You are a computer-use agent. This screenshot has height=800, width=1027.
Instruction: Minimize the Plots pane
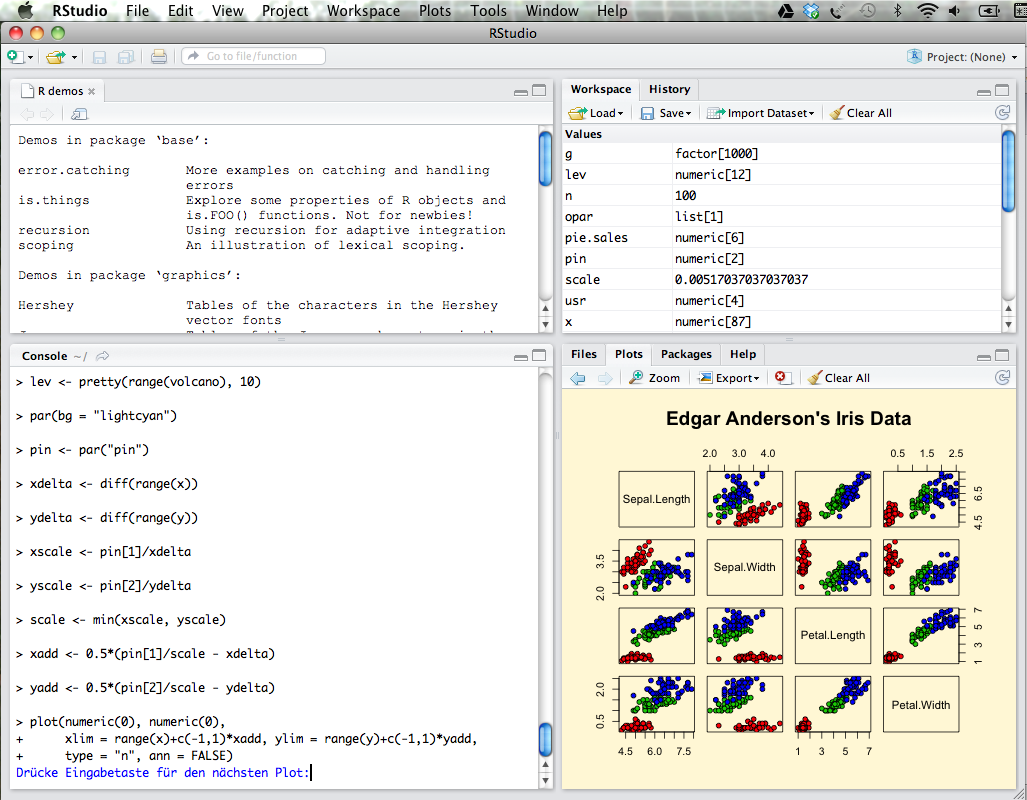(x=984, y=357)
